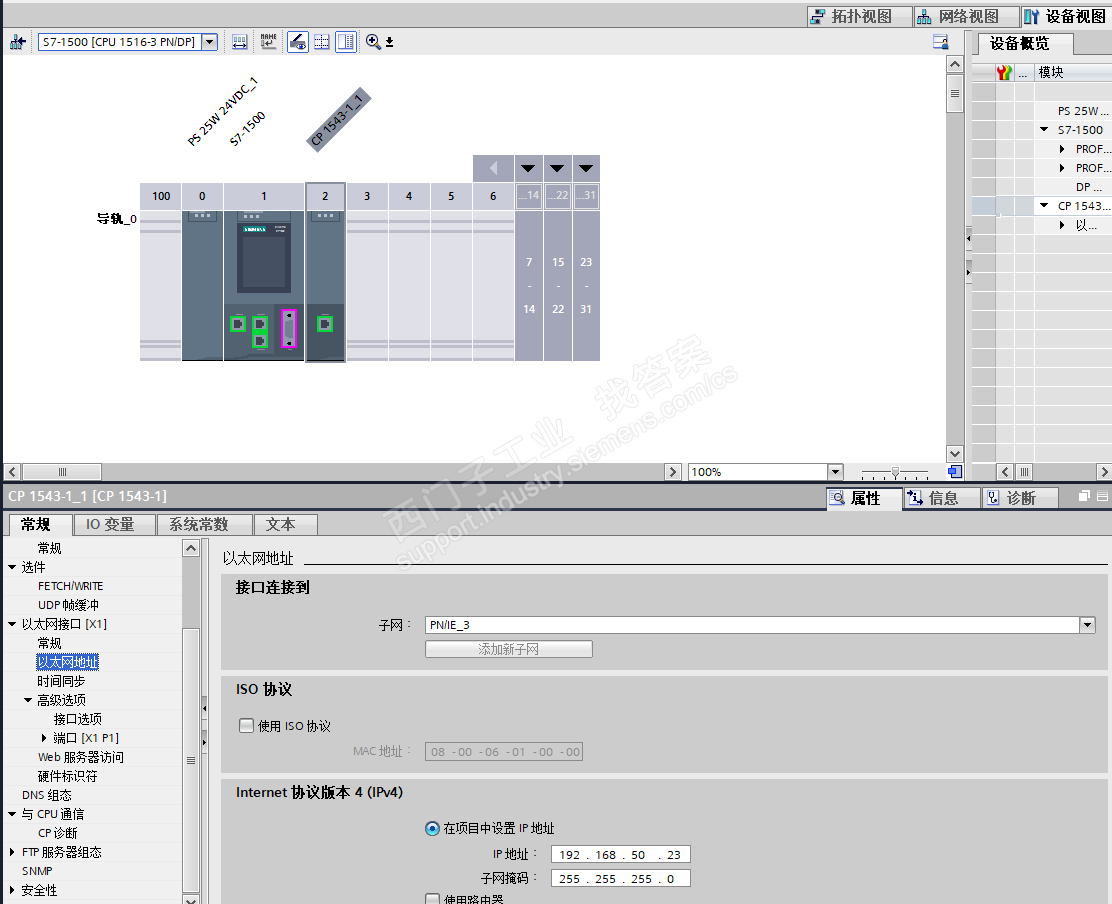Click the jump-to-network-view icon in toolbar
The image size is (1112, 904).
[17, 43]
